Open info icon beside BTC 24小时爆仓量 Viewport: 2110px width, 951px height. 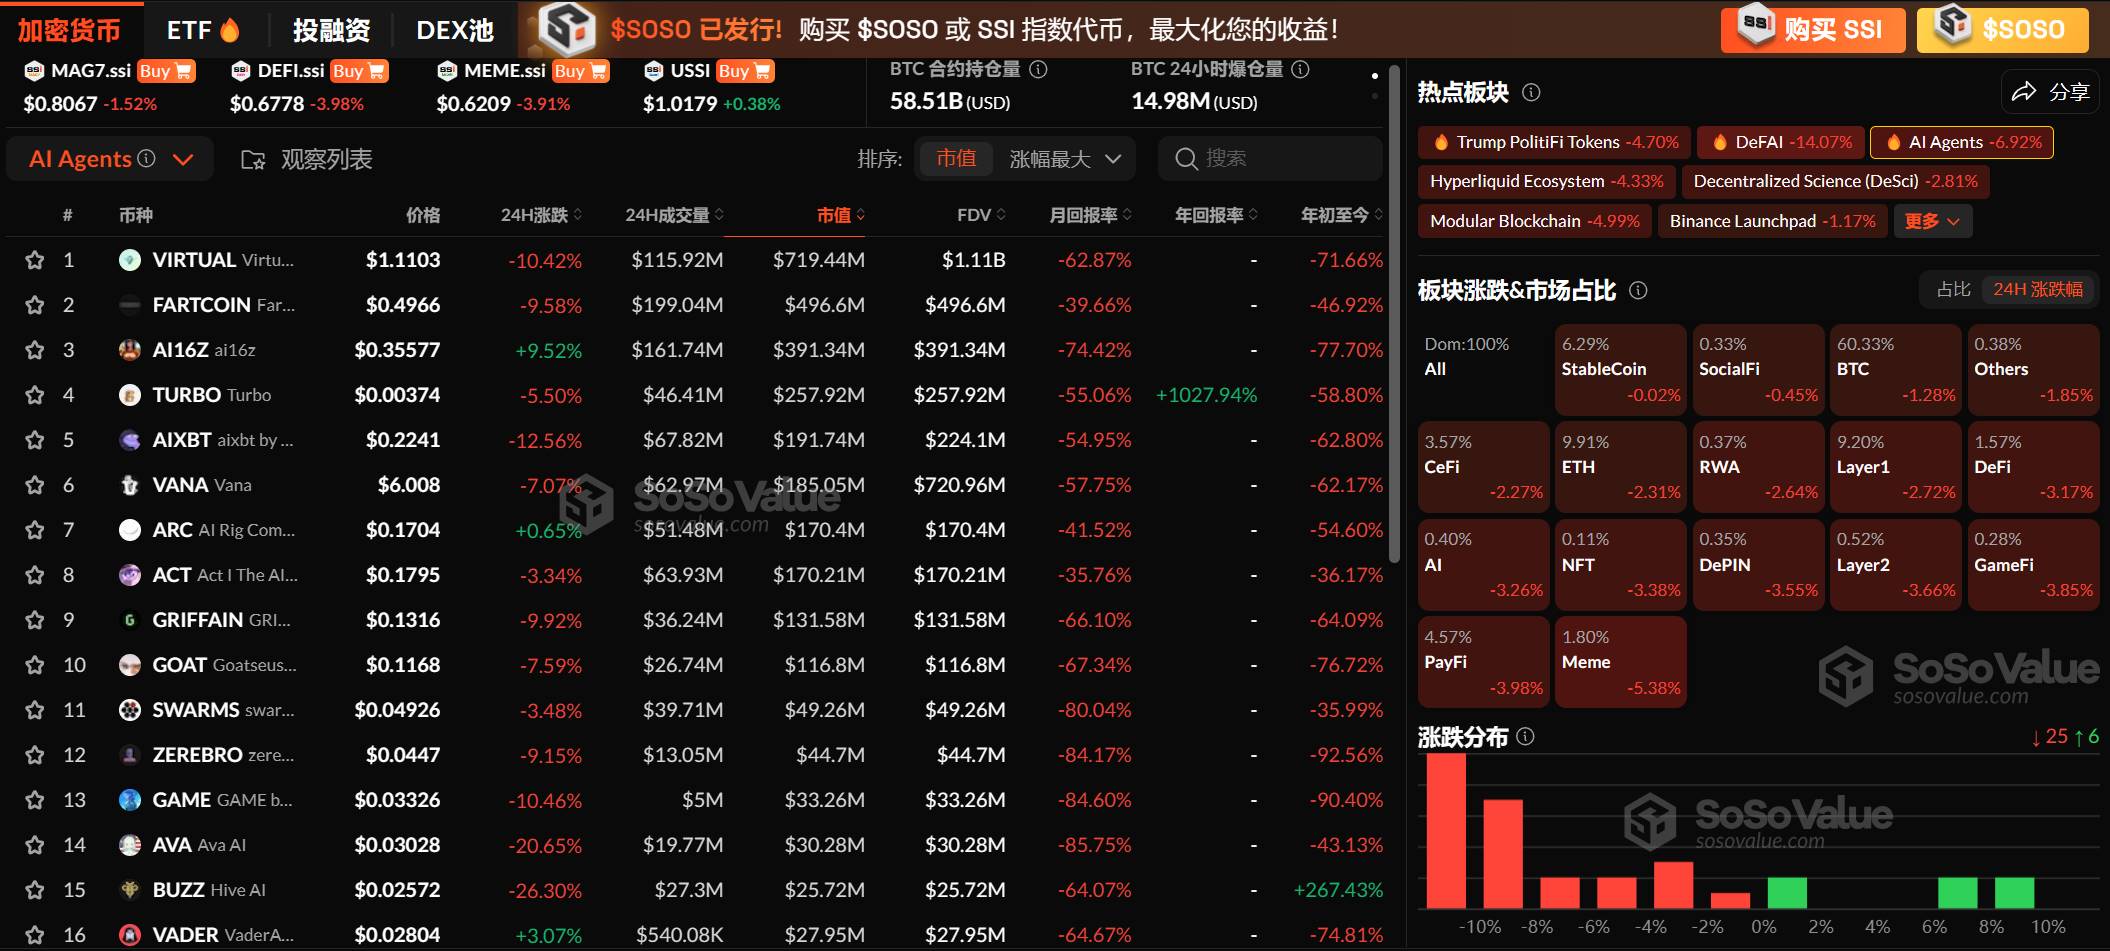1300,69
